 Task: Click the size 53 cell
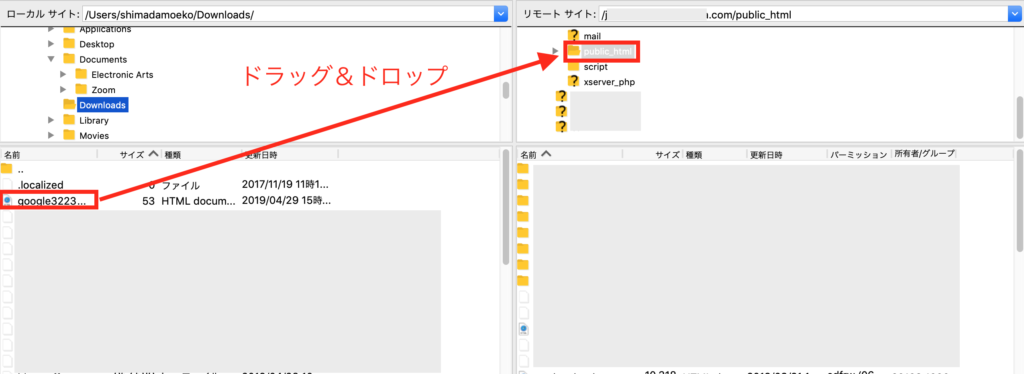[148, 201]
